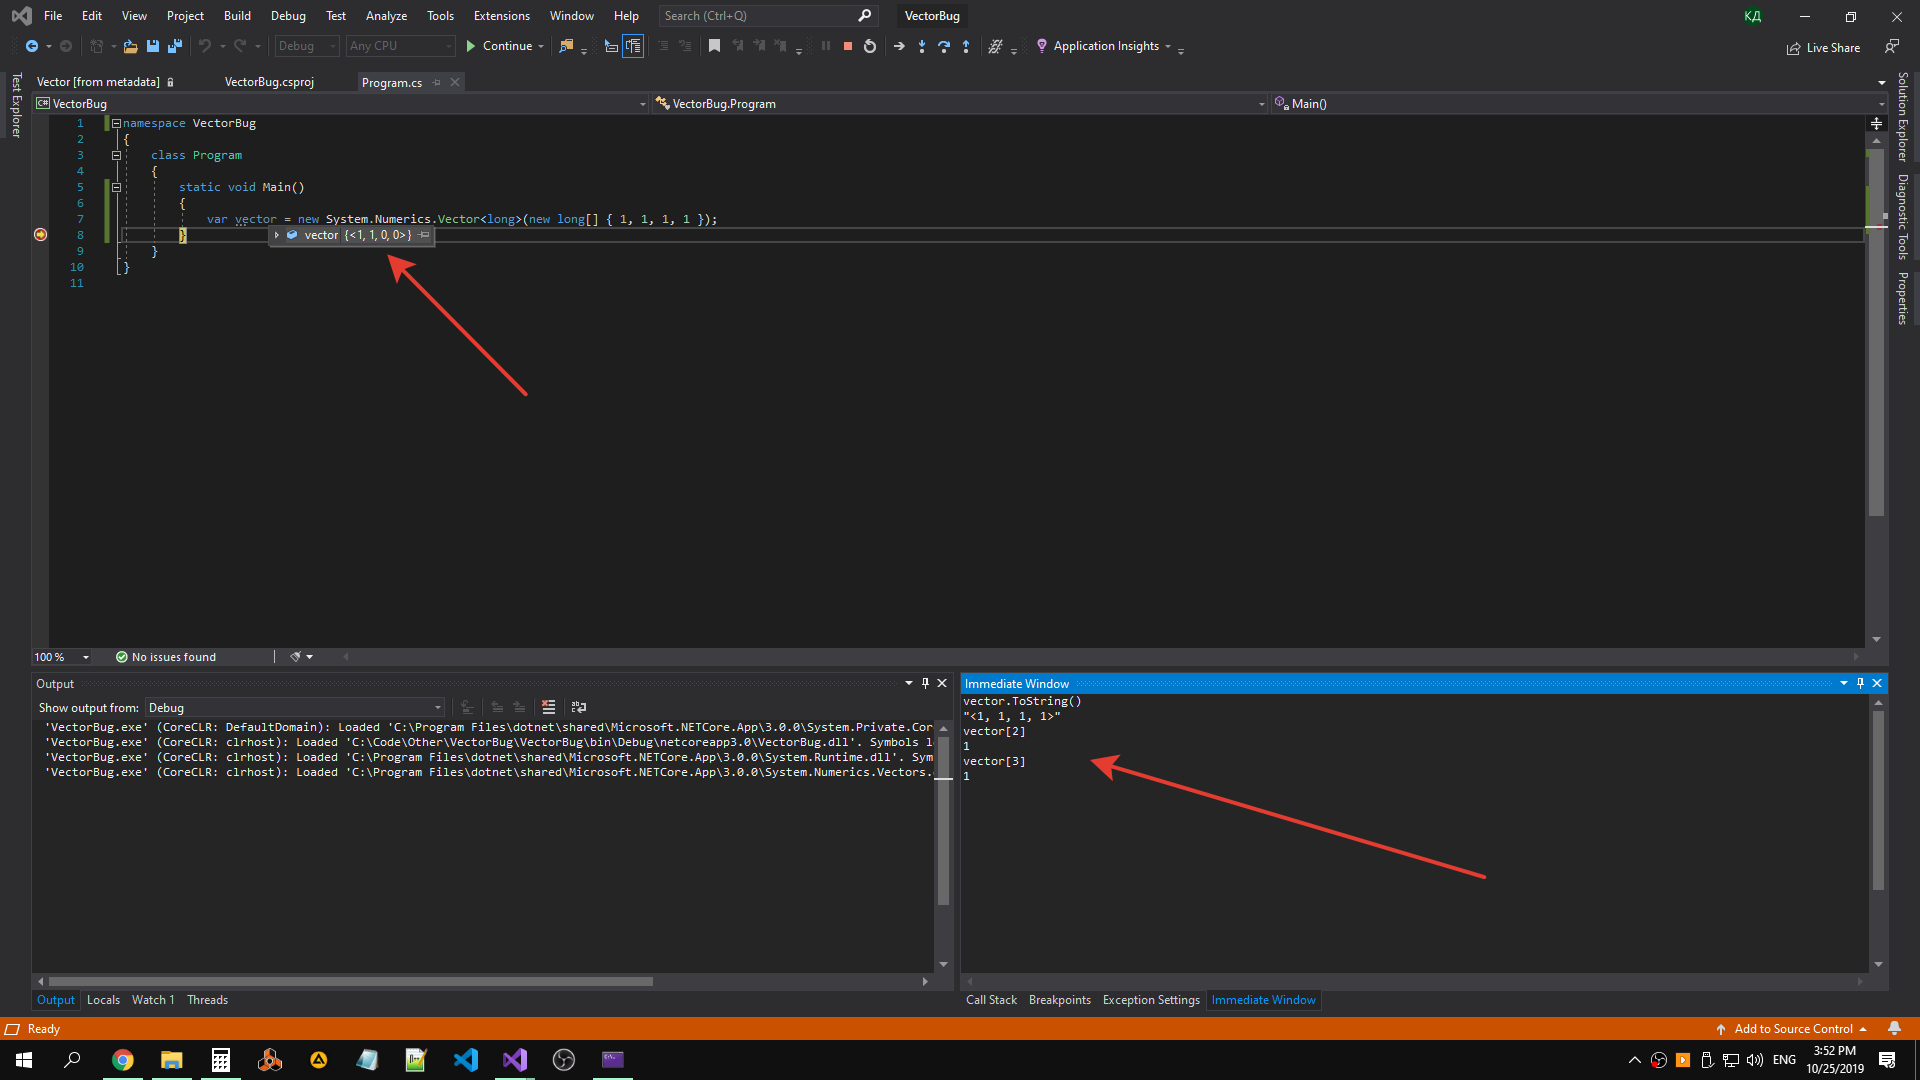Click the Save All icon in the toolbar

point(174,46)
